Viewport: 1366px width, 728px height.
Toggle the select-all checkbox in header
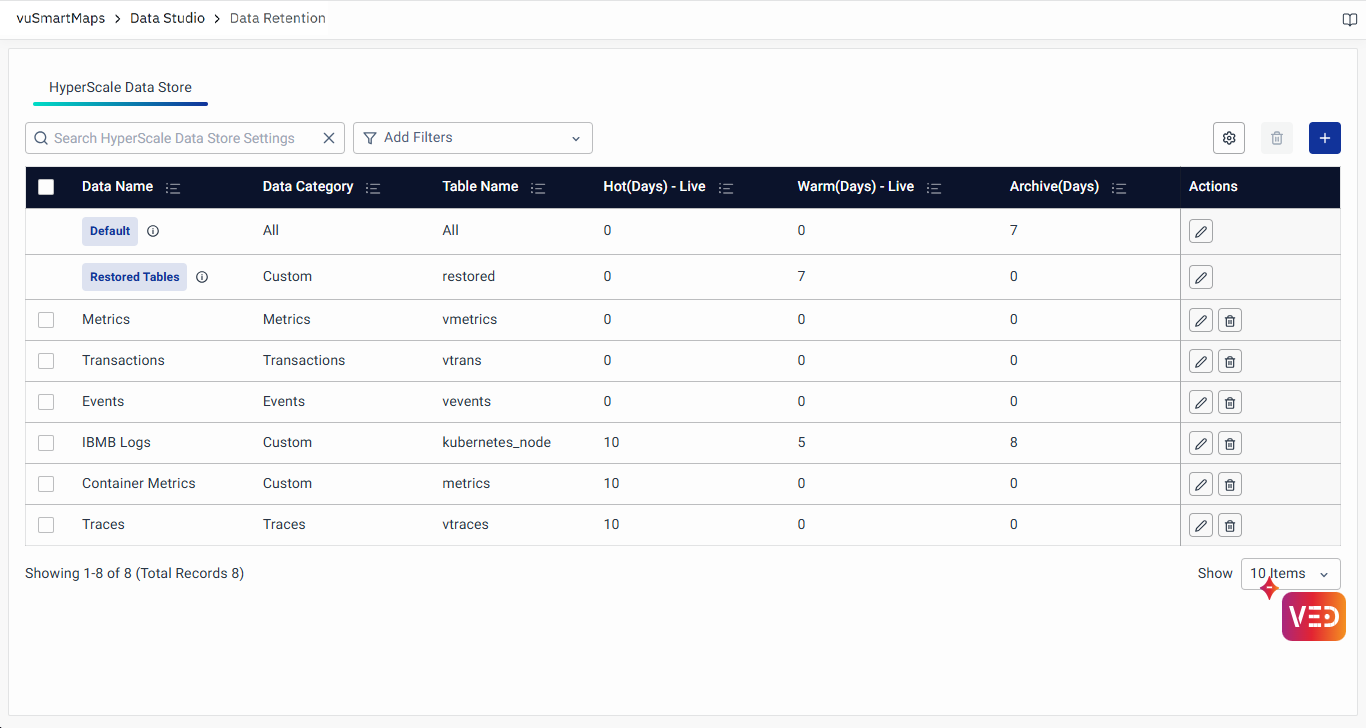pos(46,187)
